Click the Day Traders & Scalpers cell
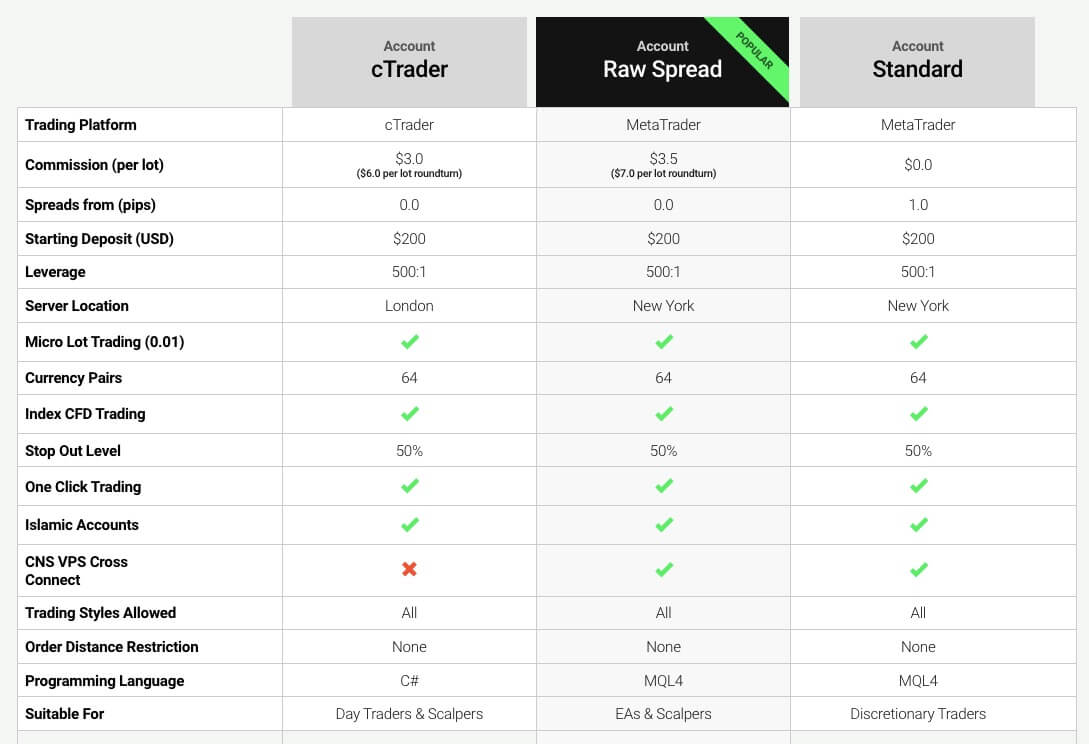Viewport: 1089px width, 744px height. pos(409,714)
